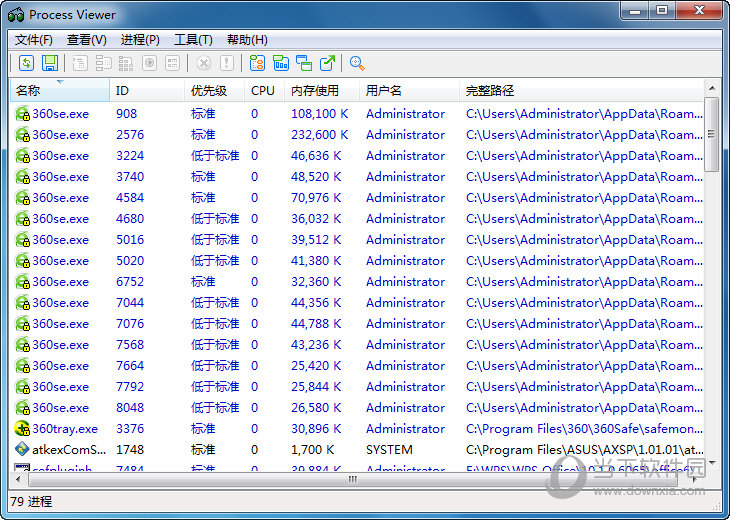Click the orange process tree toolbar icon

click(x=257, y=63)
